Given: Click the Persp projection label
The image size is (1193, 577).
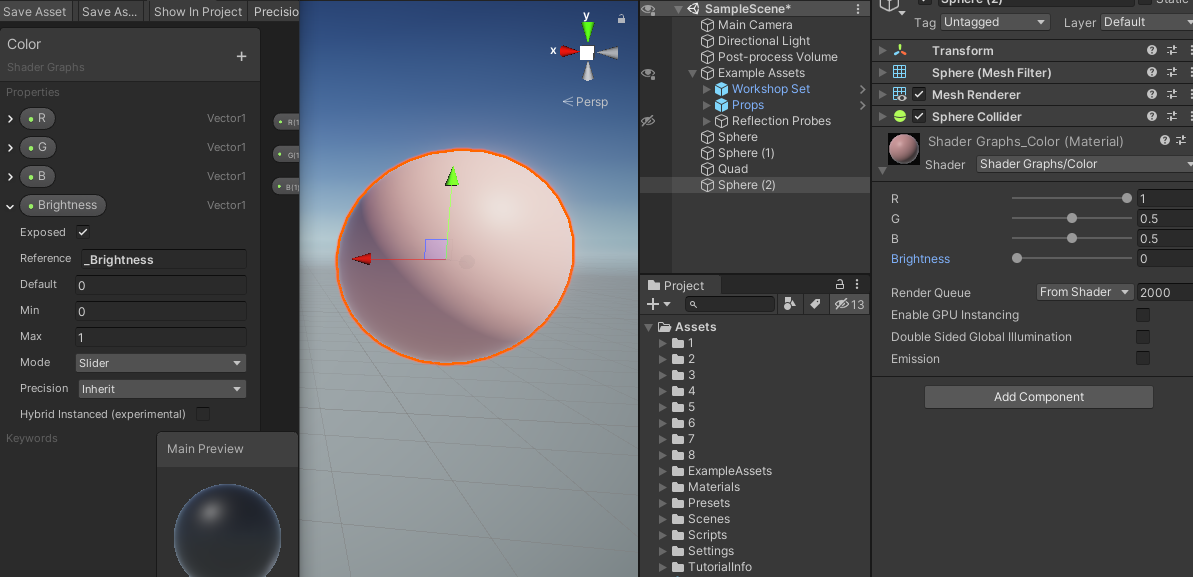Looking at the screenshot, I should pos(585,101).
